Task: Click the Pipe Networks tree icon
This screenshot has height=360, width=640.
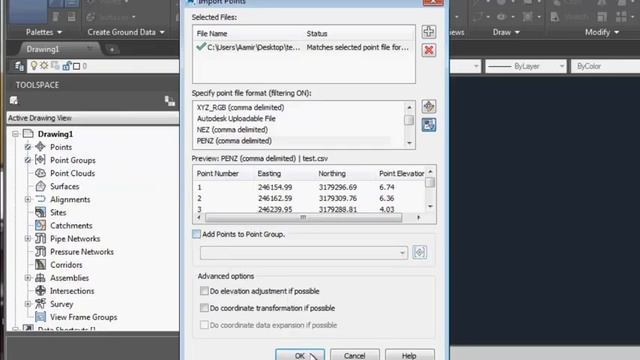Action: [40, 238]
